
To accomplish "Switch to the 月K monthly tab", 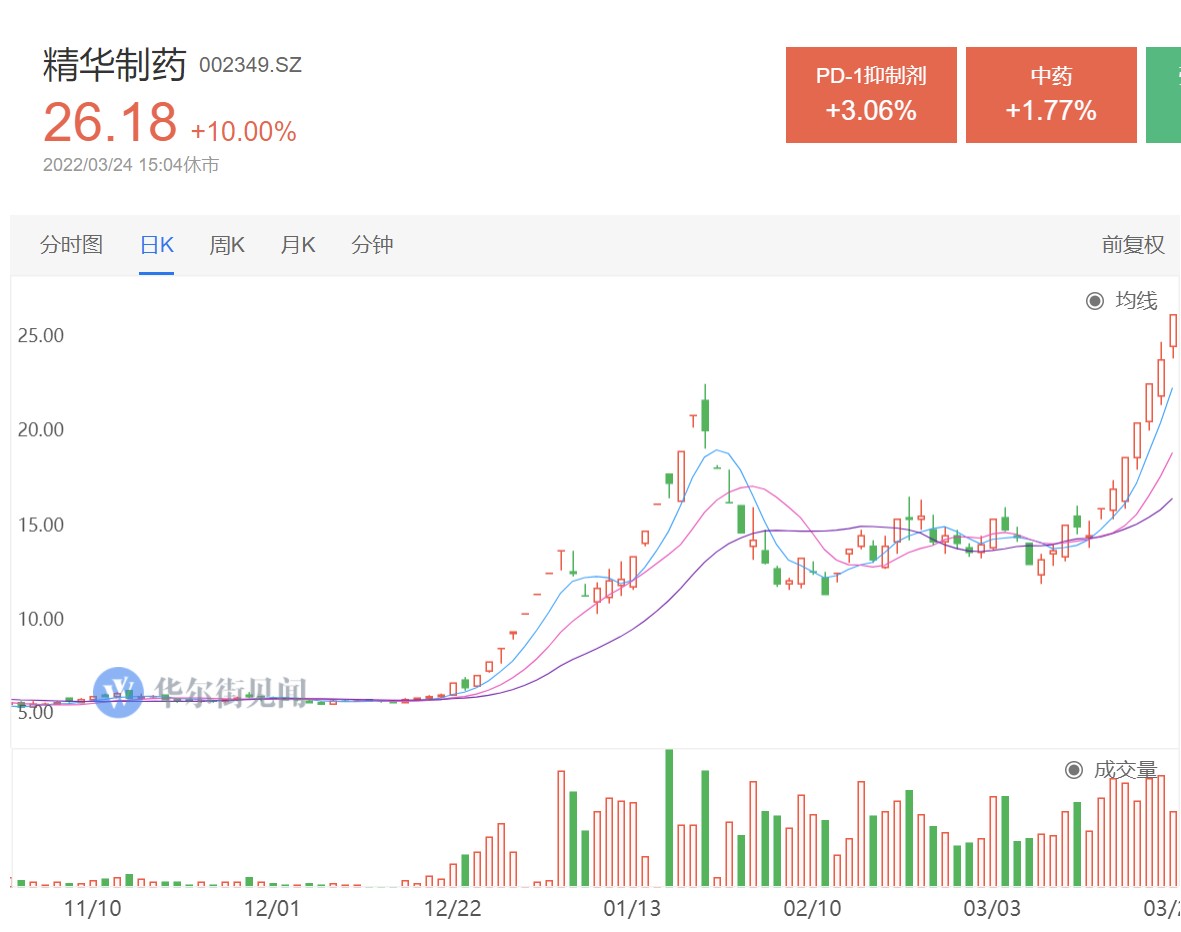I will point(298,245).
